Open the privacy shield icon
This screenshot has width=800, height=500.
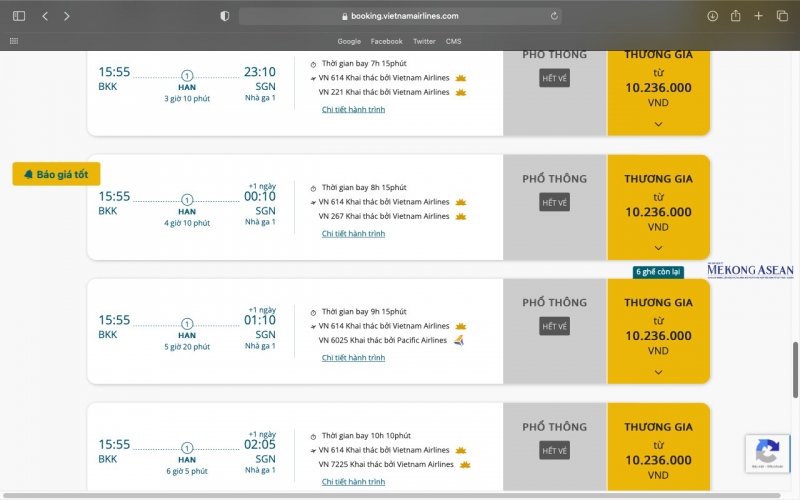click(x=224, y=16)
